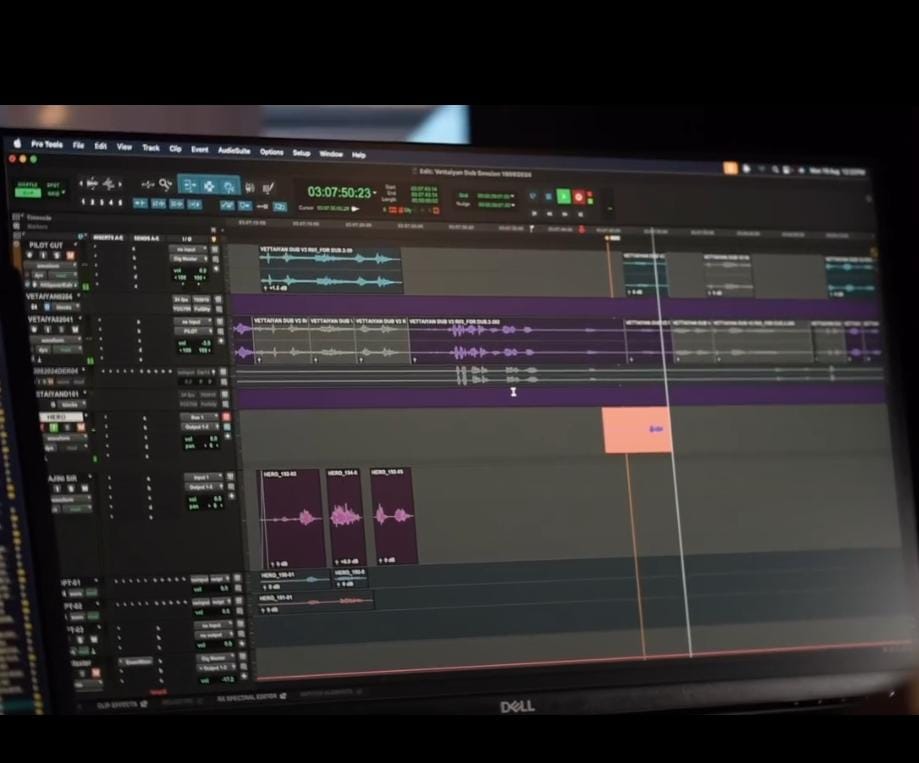Select the Grabber hand tool

(229, 187)
